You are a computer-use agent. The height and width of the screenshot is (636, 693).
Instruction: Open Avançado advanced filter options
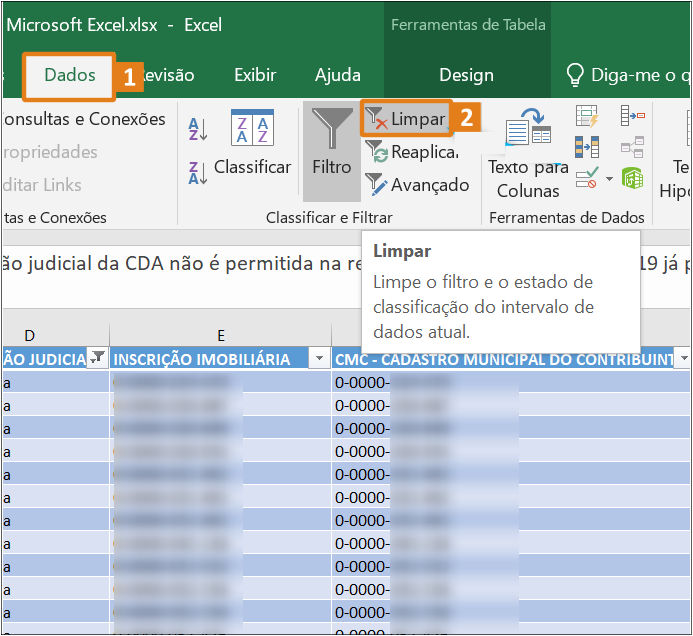417,185
